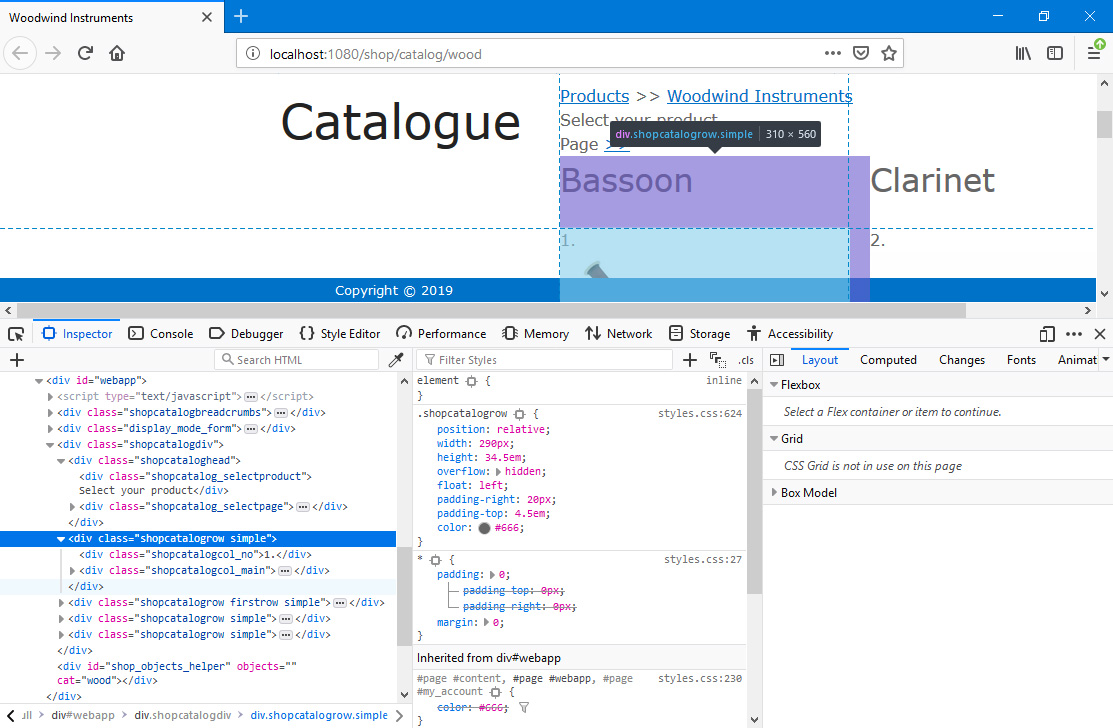Bookmark this page with star icon
1113x728 pixels.
tap(889, 53)
